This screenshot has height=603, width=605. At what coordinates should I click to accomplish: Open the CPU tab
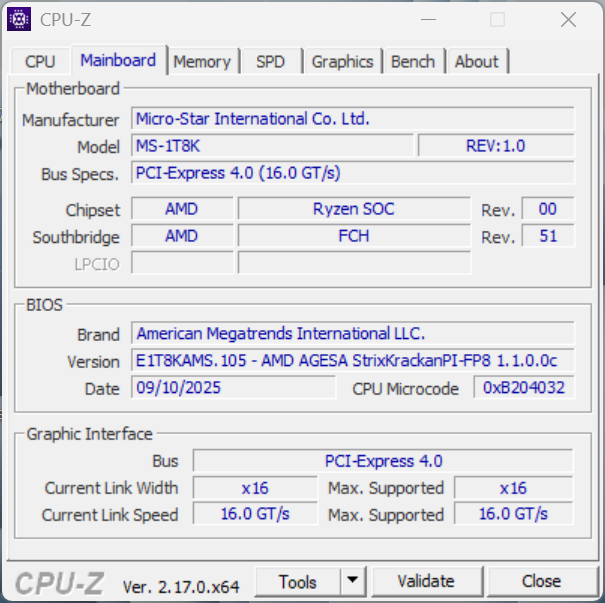click(x=40, y=61)
